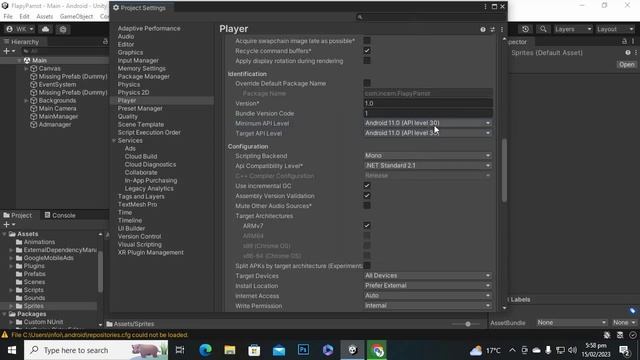Click the Unity toolbar search icon
Screen dimensions: 640x360
(x=543, y=29)
